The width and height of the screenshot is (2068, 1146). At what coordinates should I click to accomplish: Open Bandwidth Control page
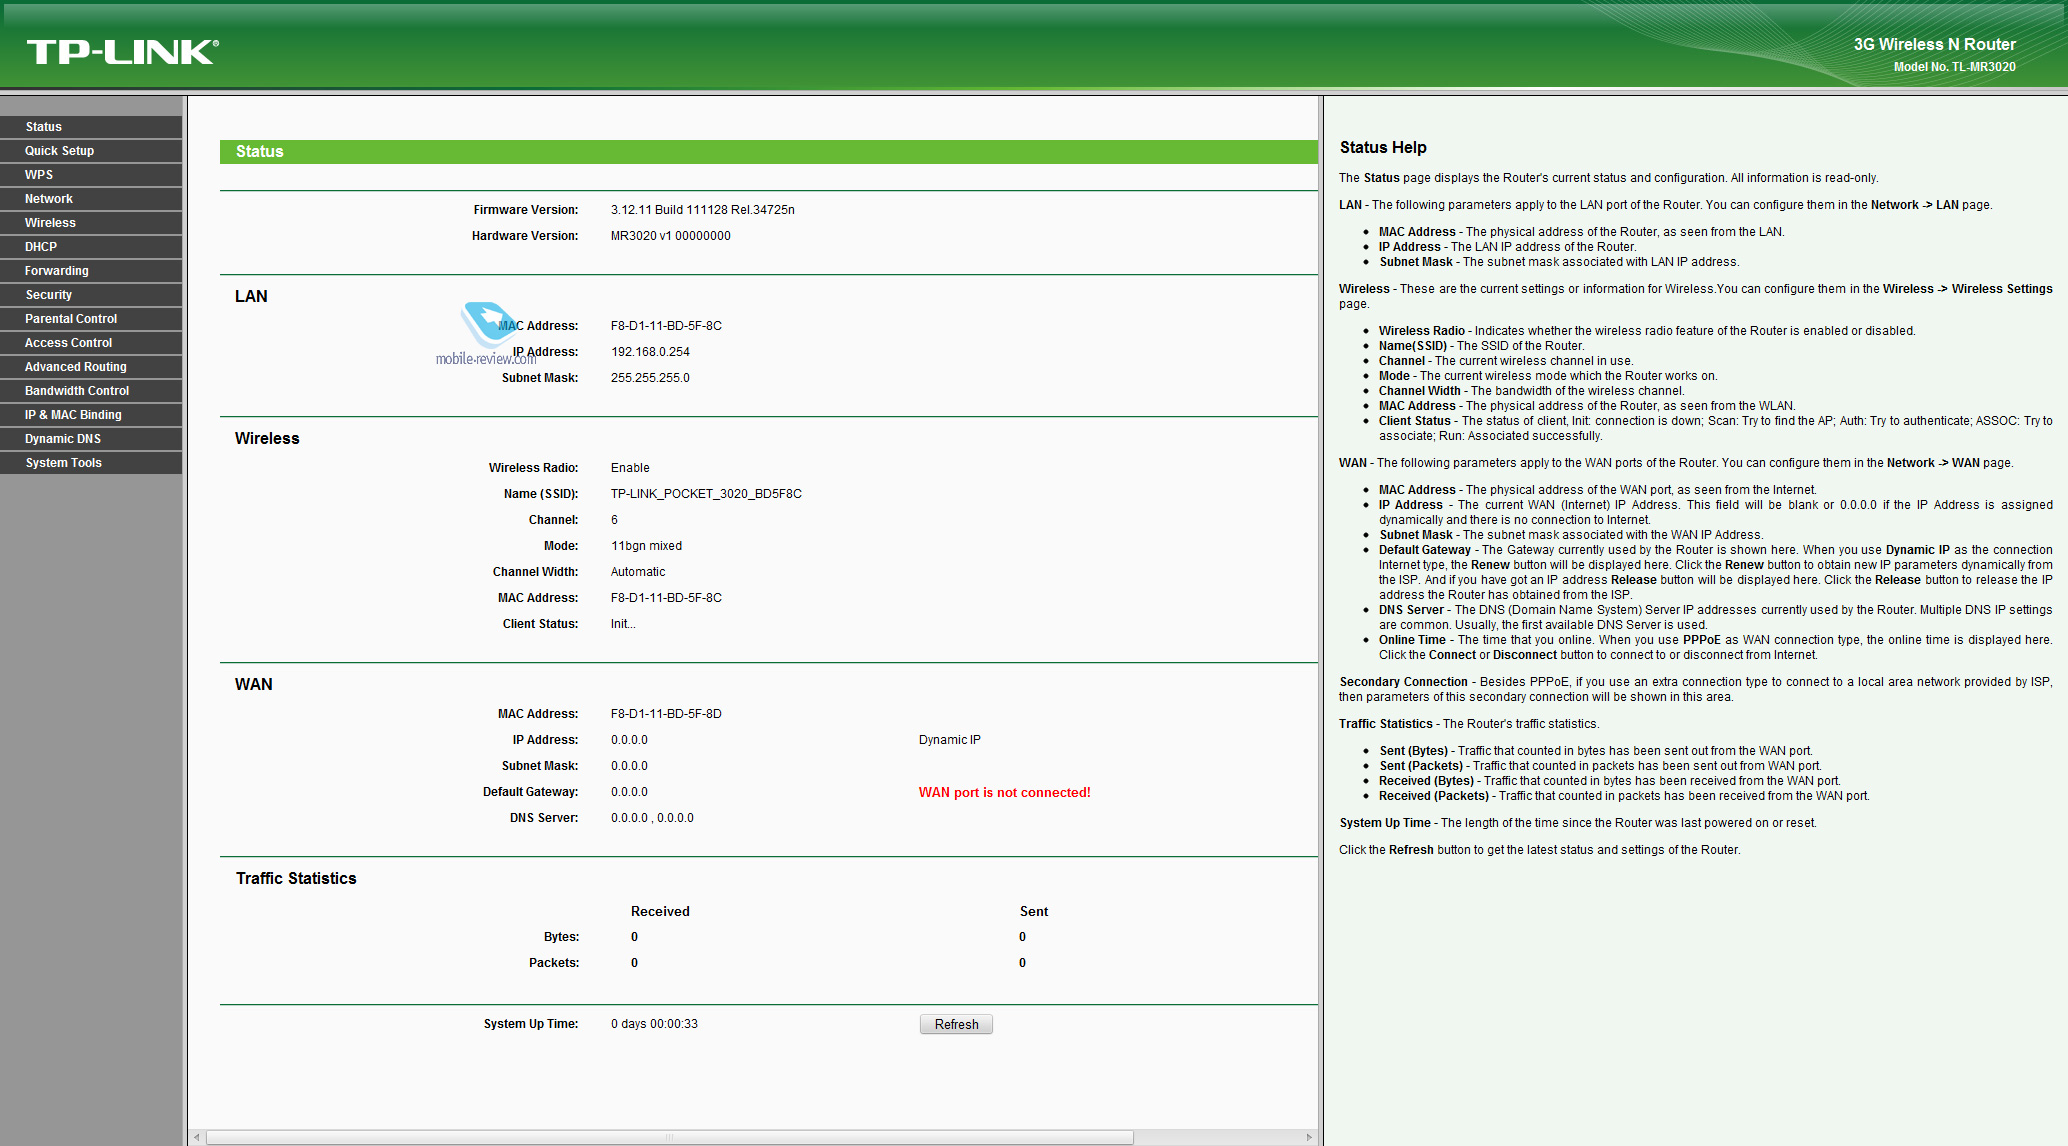tap(91, 391)
